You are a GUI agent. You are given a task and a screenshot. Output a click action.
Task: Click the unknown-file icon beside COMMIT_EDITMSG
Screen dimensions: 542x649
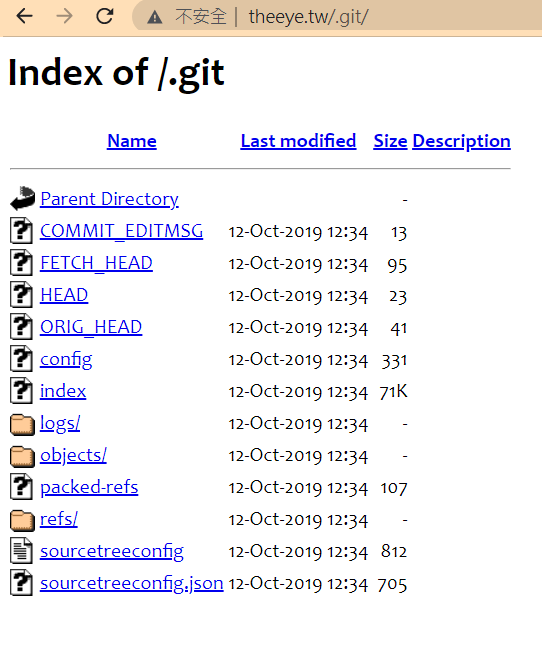click(22, 230)
